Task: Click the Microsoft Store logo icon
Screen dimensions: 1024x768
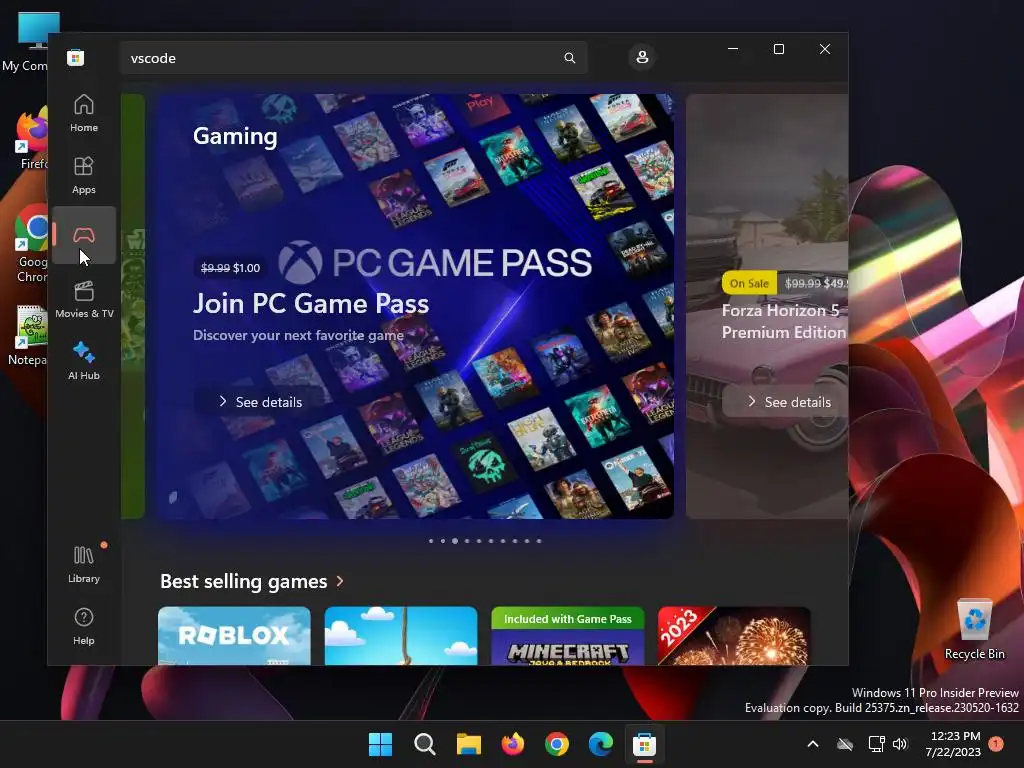Action: 76,57
